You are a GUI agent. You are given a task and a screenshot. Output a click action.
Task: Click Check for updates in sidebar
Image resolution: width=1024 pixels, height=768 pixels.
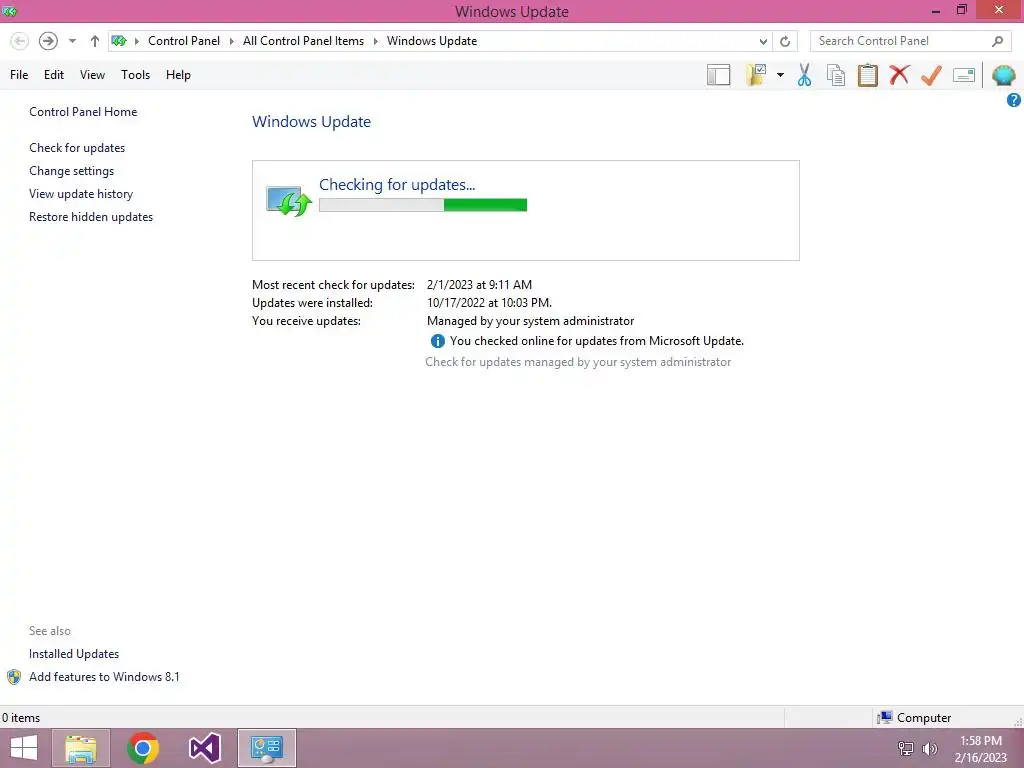click(77, 148)
